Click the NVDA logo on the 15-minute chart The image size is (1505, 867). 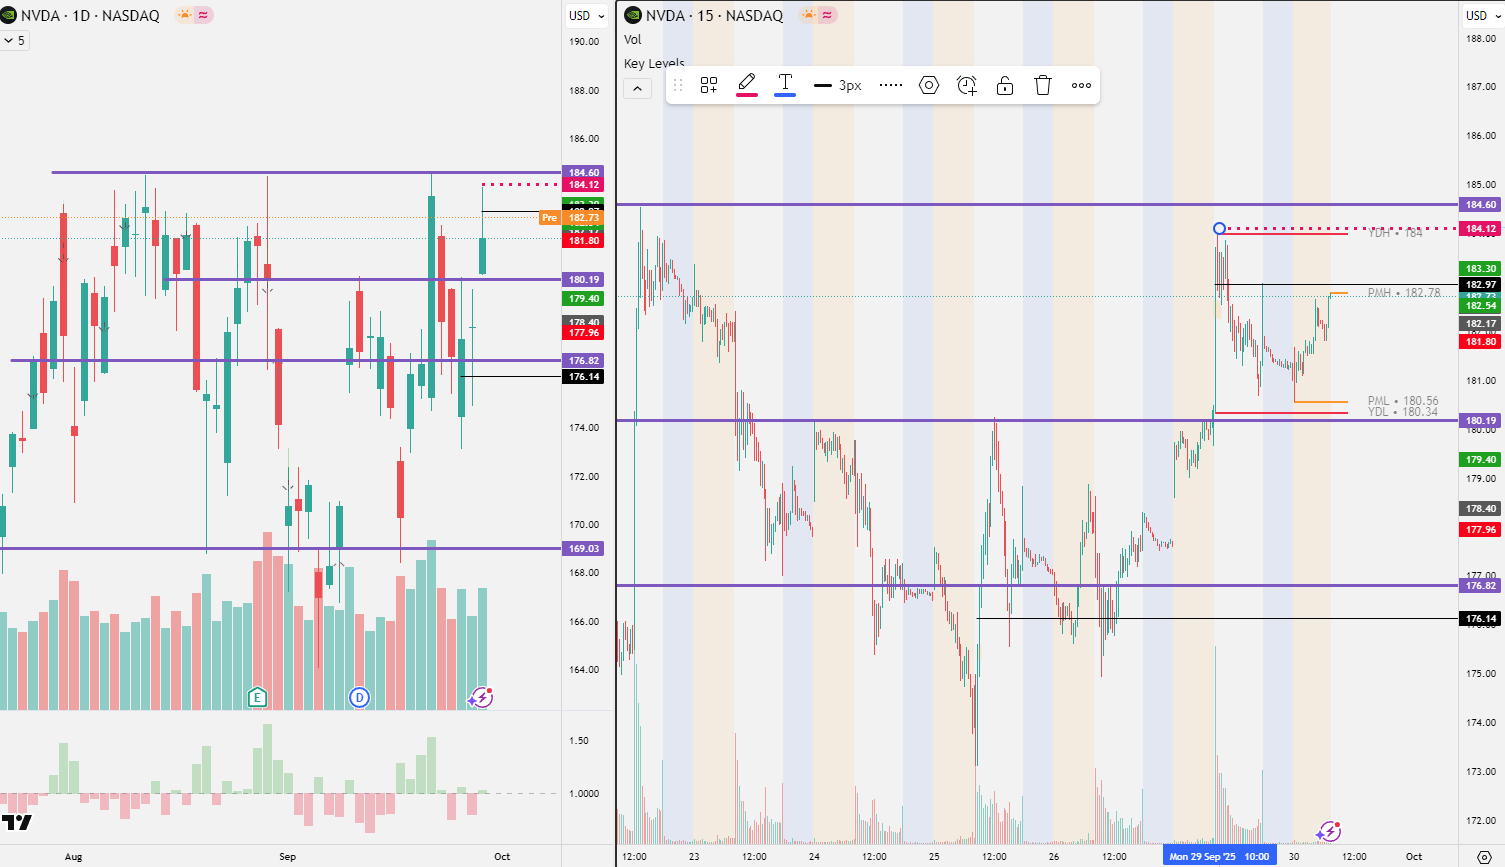(x=633, y=15)
